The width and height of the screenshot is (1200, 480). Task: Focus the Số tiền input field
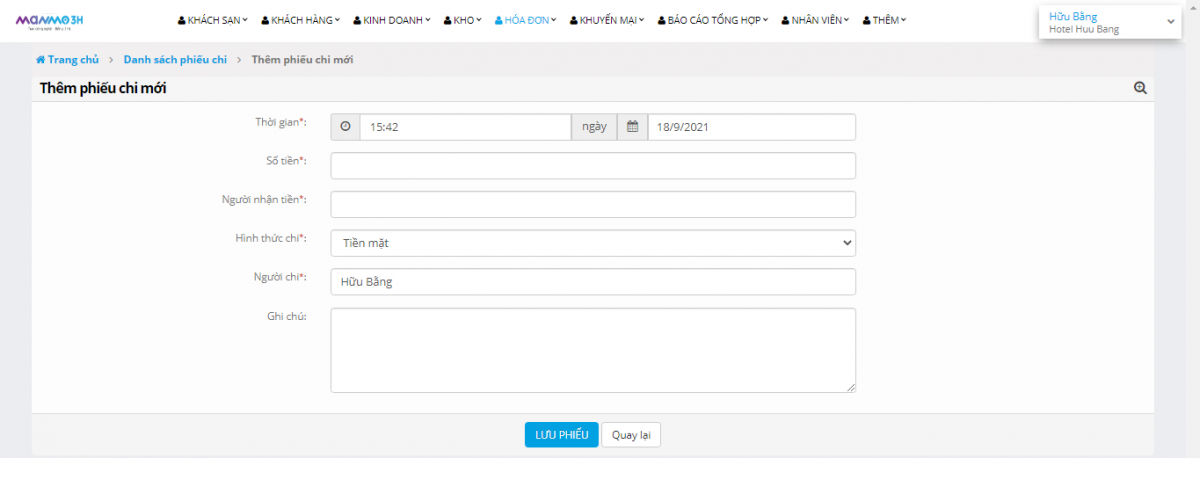592,166
